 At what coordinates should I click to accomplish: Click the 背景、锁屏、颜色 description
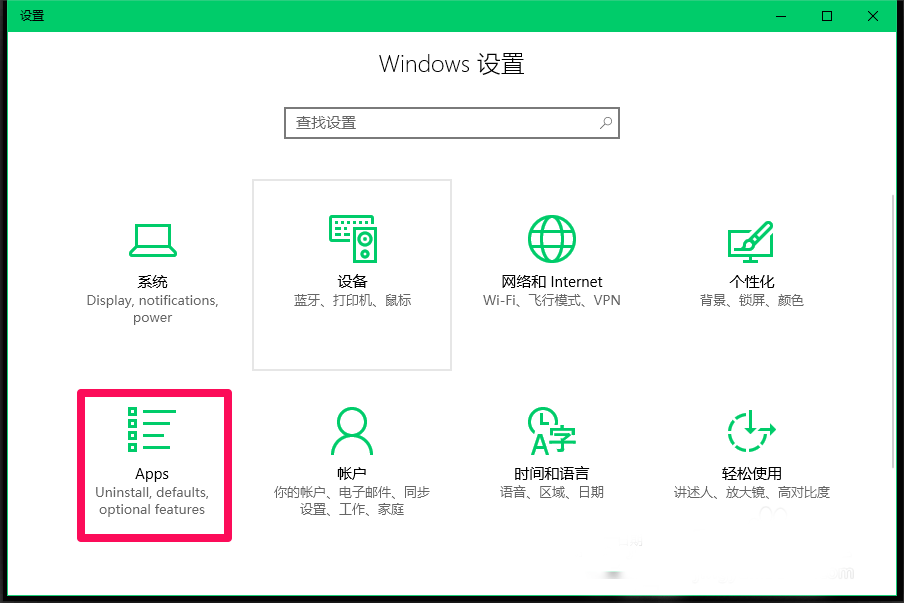(751, 300)
